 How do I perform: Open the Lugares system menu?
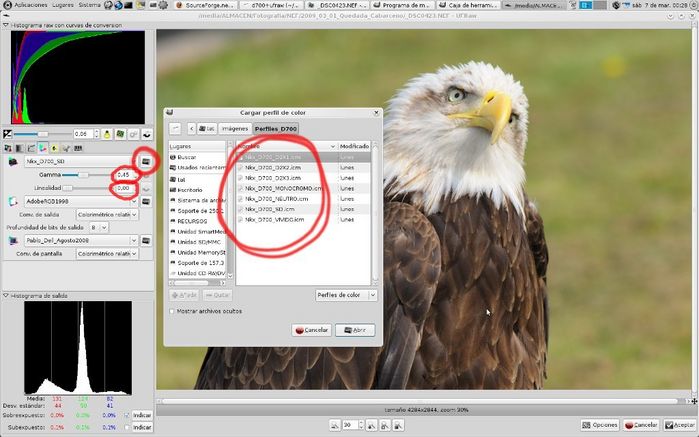click(63, 5)
